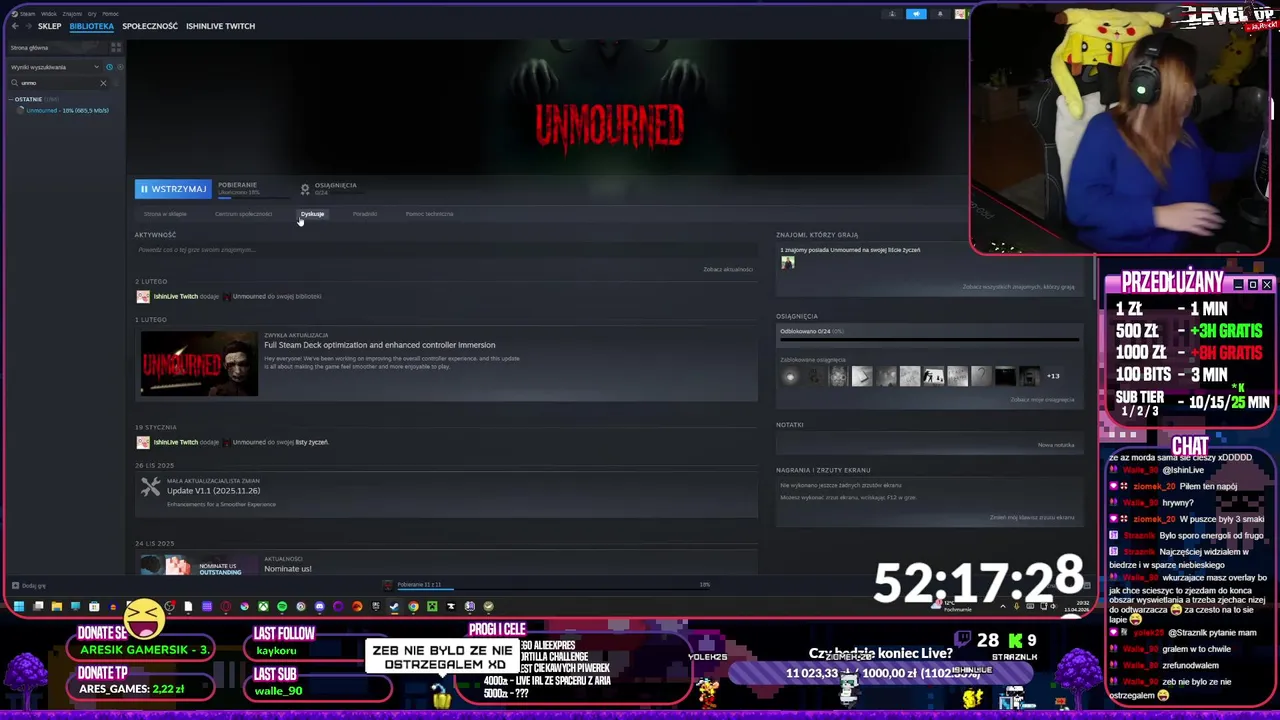The height and width of the screenshot is (720, 1280).
Task: Click the friend's avatar who wishlisted Unmourned
Action: pyautogui.click(x=788, y=263)
